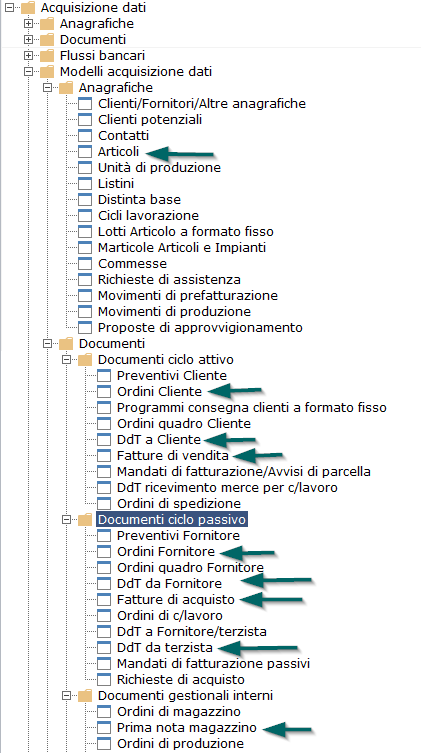Select DdT a Cliente entry
Viewport: 421px width, 753px height.
[158, 439]
